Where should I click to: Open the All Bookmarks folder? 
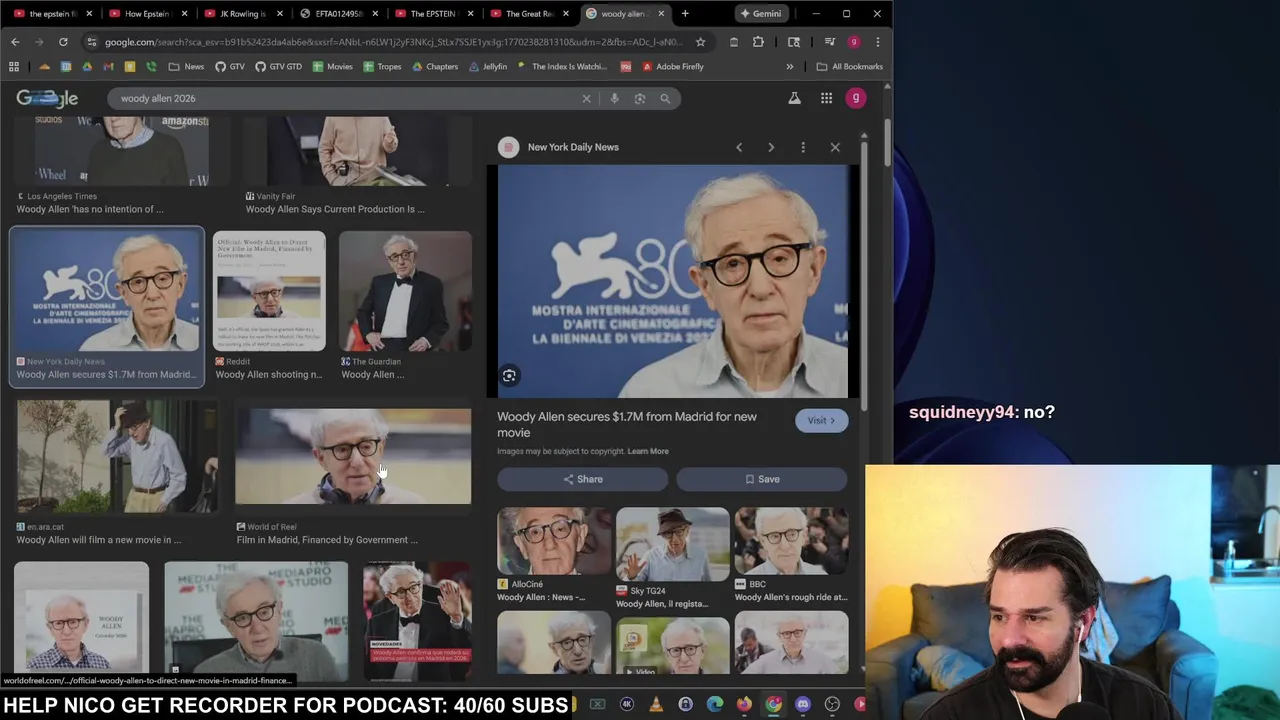[x=849, y=66]
